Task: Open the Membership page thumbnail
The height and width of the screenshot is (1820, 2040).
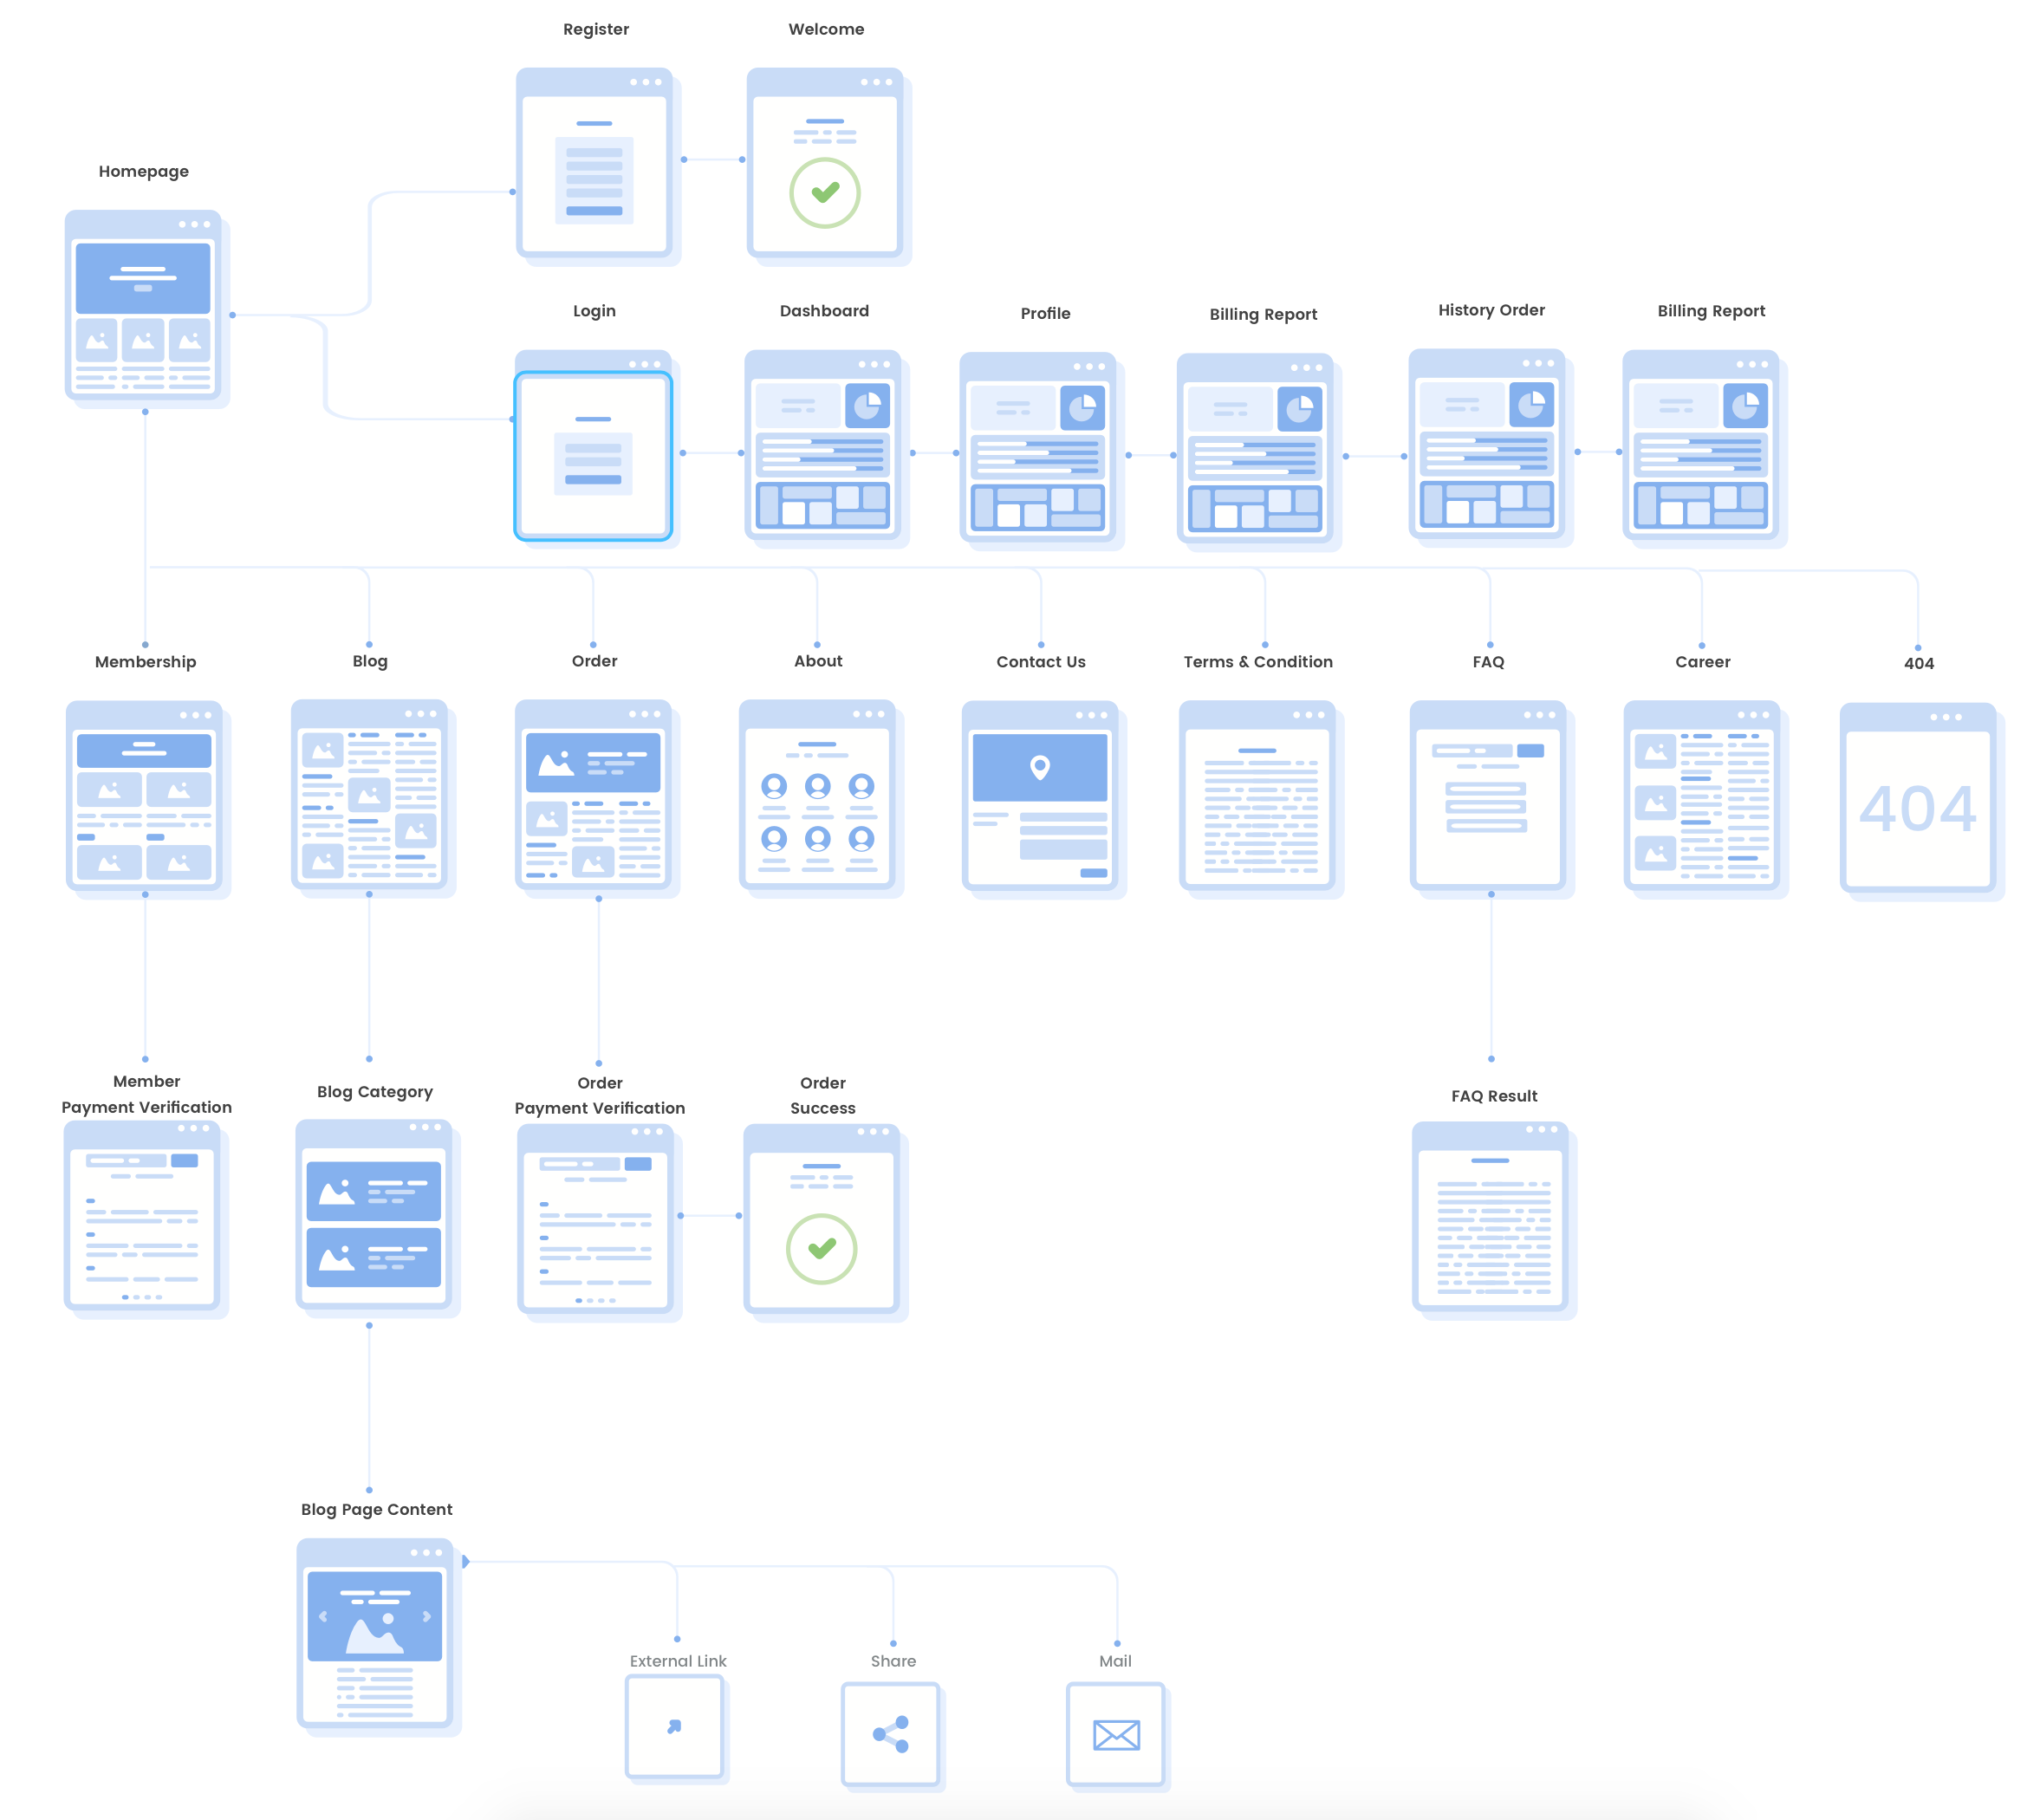Action: pyautogui.click(x=144, y=796)
